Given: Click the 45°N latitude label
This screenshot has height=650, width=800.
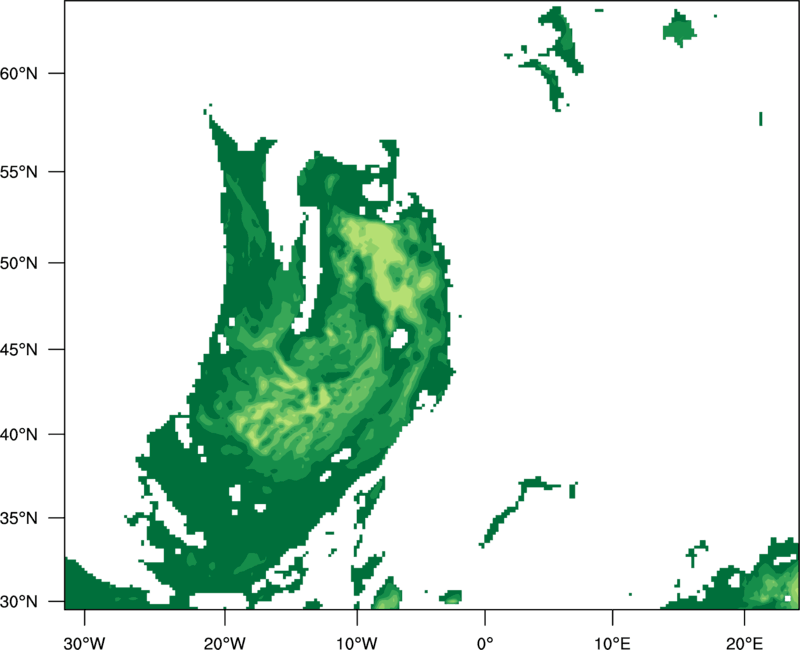Looking at the screenshot, I should click(18, 350).
